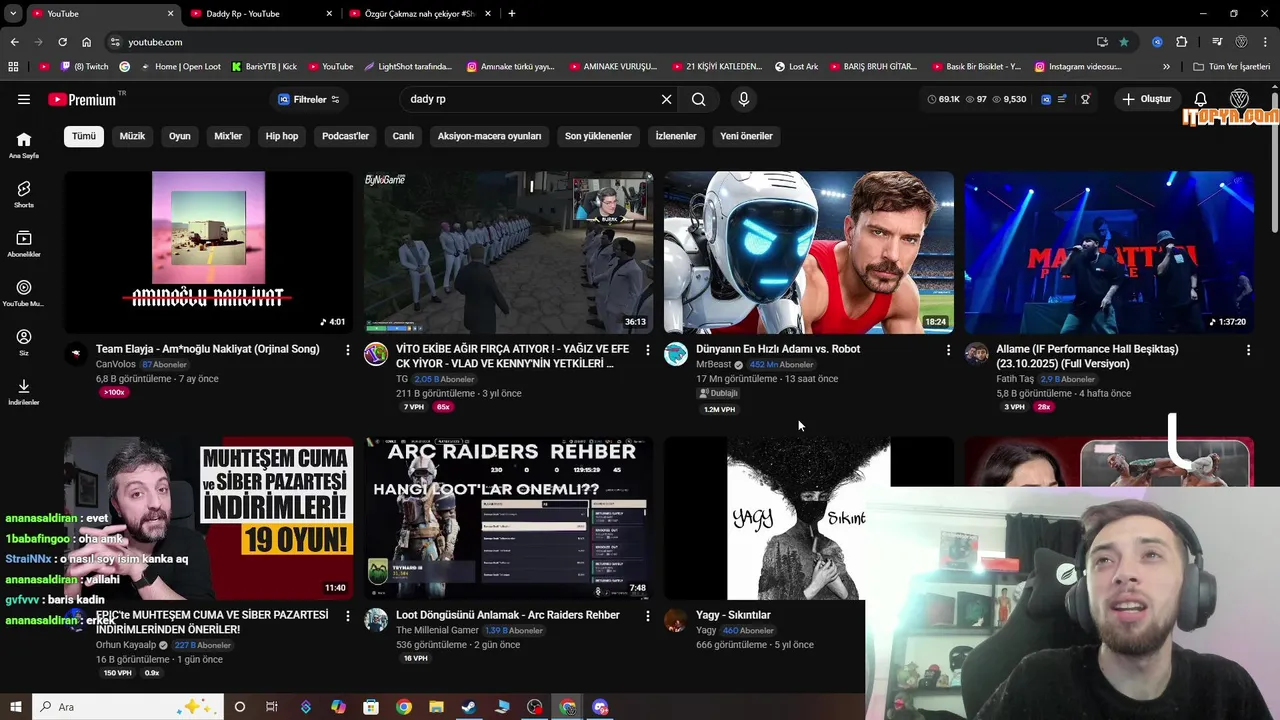This screenshot has height=720, width=1280.
Task: Open MrBeast robot video thumbnail
Action: pyautogui.click(x=809, y=252)
